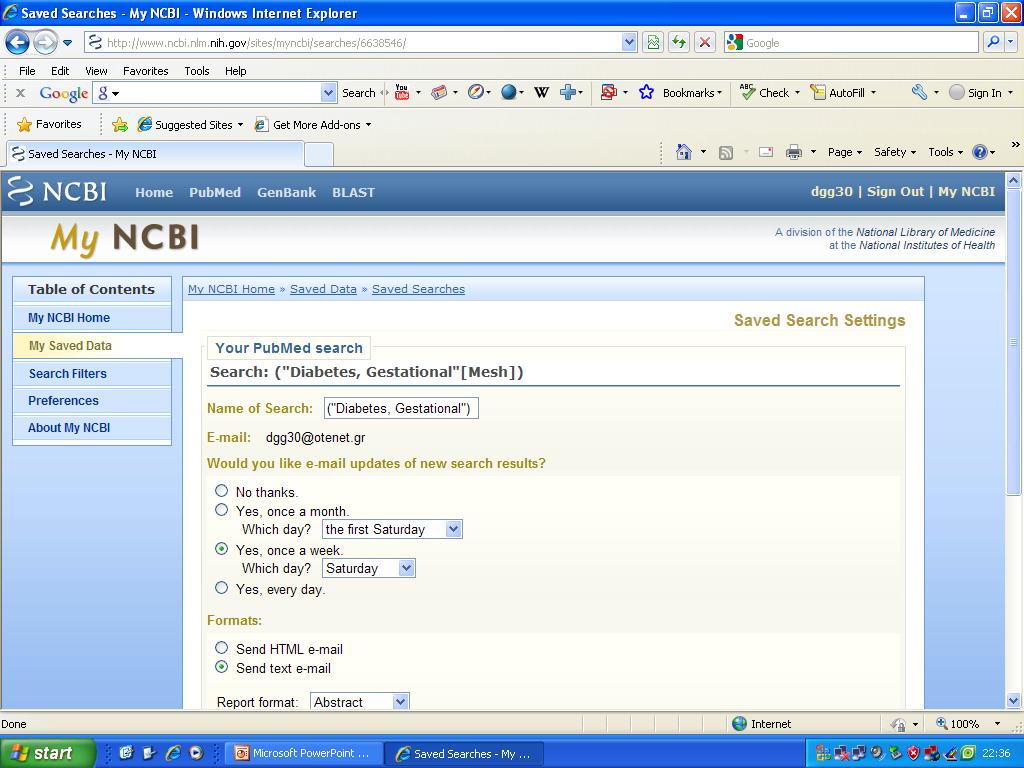Expand the Suggested Sites dropdown
The image size is (1024, 768).
(x=240, y=125)
